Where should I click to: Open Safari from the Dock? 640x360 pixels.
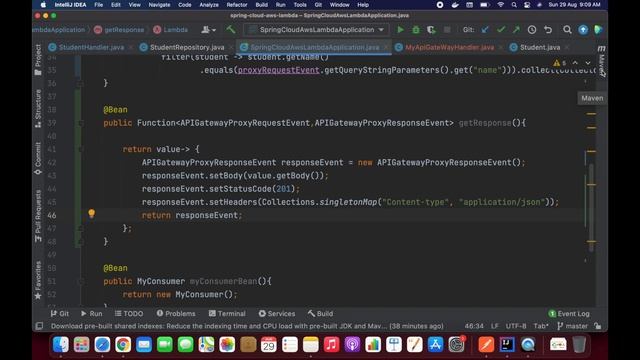pyautogui.click(x=102, y=344)
